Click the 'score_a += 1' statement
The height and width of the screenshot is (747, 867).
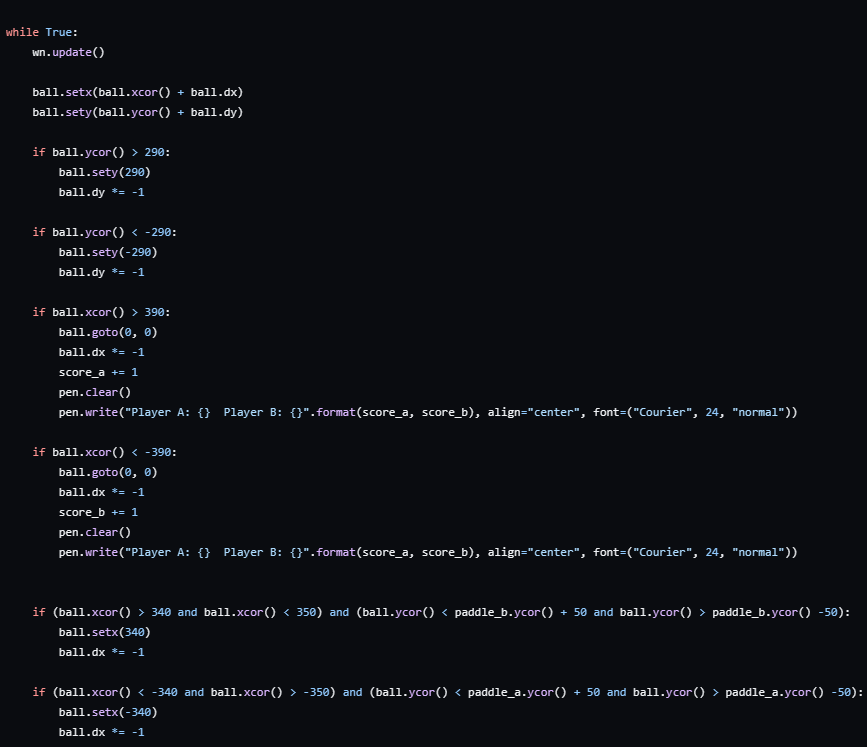coord(98,372)
